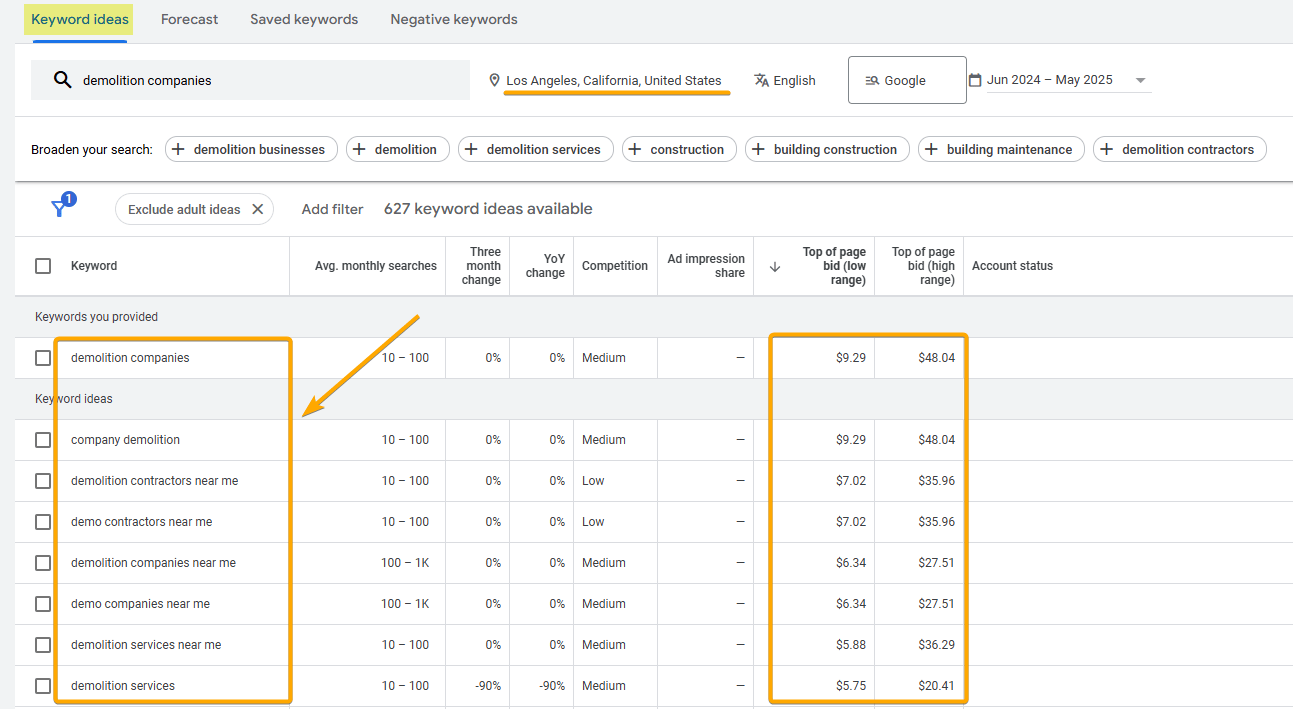This screenshot has height=709, width=1293.
Task: Select the location pin icon
Action: [x=494, y=80]
